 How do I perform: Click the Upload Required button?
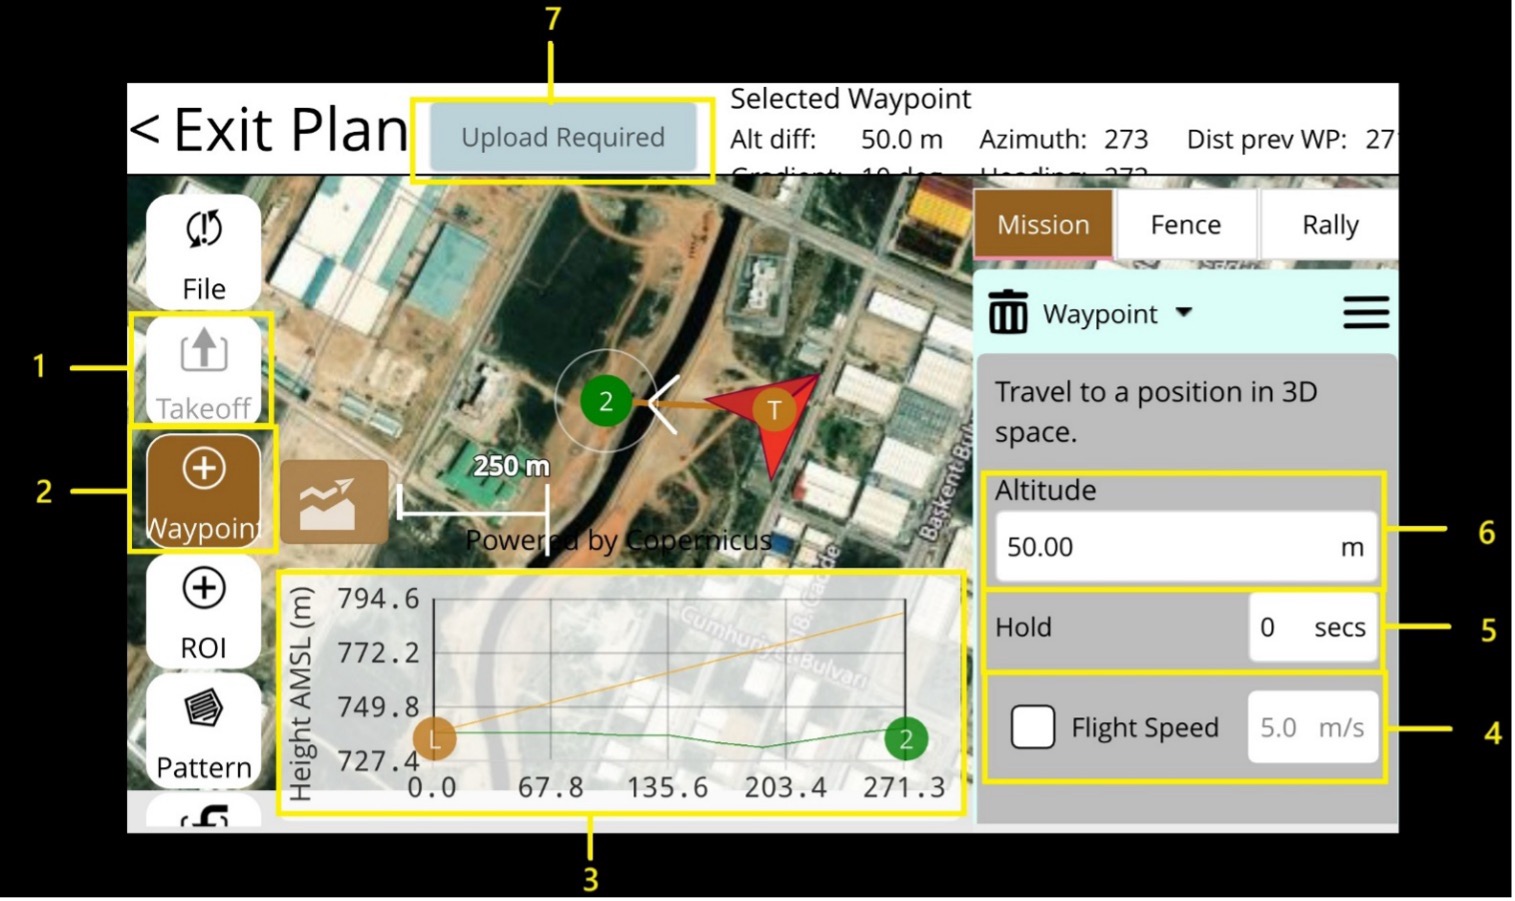pyautogui.click(x=562, y=138)
